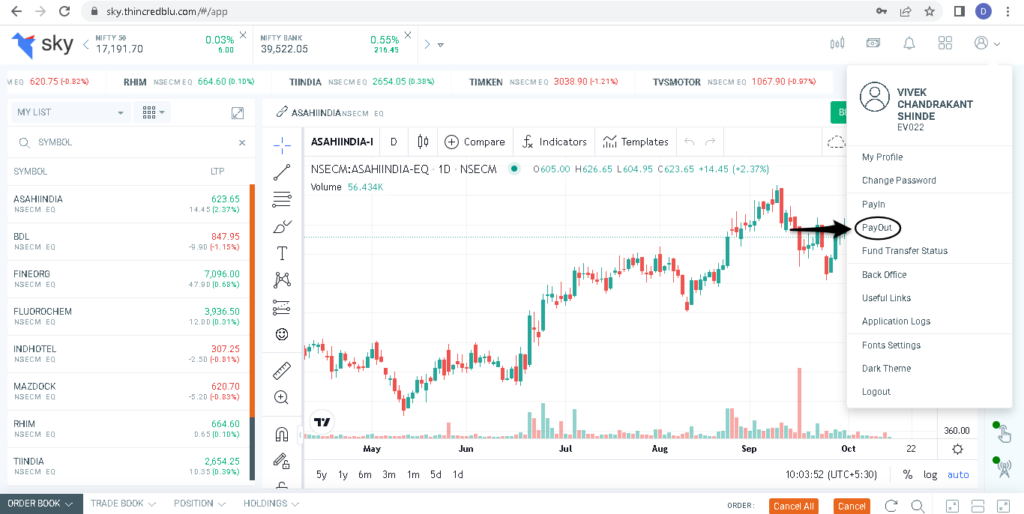Screen dimensions: 1024x514
Task: Toggle log scale on chart
Action: [x=930, y=475]
